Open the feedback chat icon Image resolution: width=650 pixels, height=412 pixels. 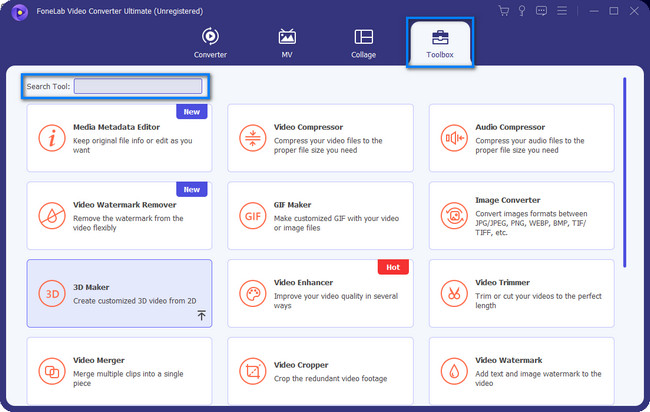click(x=541, y=11)
